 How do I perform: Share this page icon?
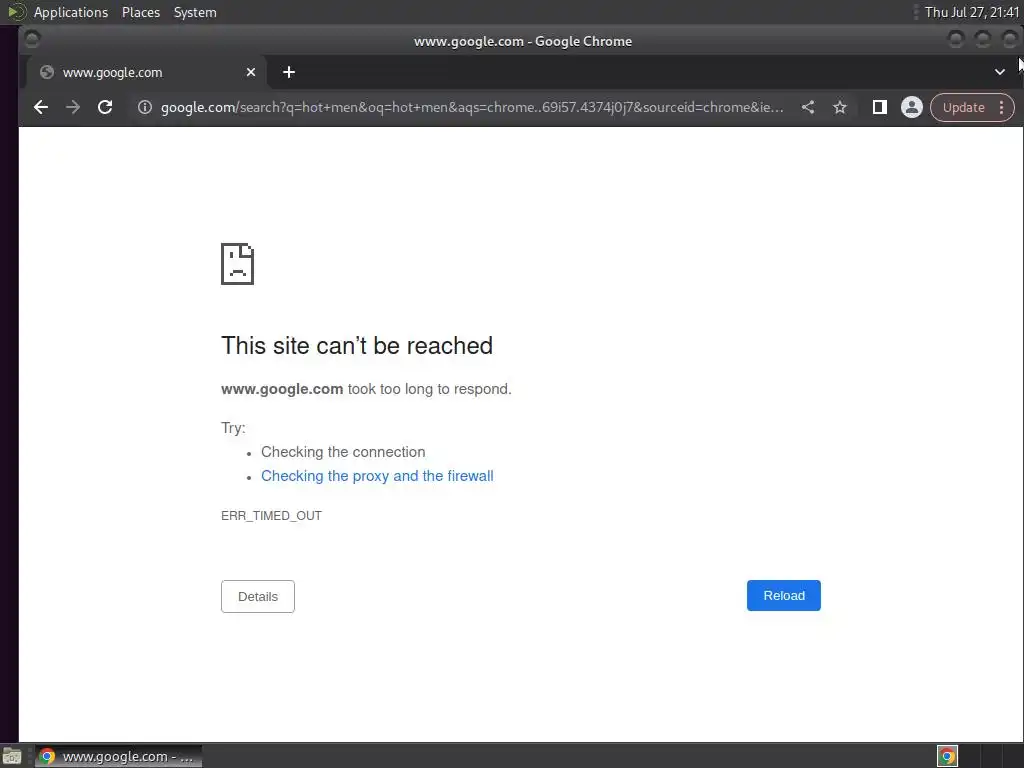pos(808,107)
